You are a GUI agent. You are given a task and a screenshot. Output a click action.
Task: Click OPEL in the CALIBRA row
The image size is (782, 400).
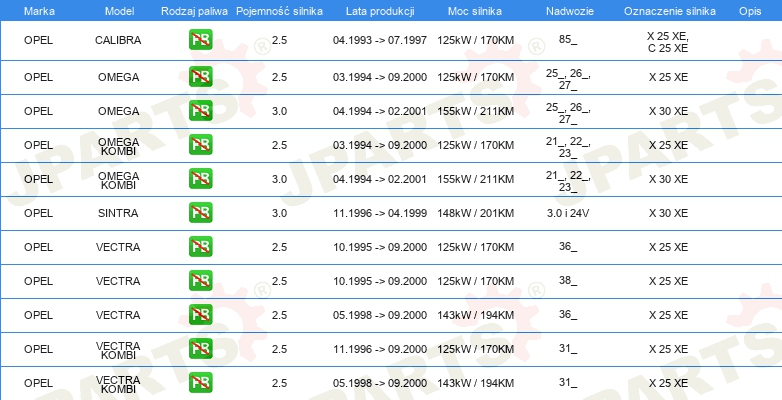38,40
